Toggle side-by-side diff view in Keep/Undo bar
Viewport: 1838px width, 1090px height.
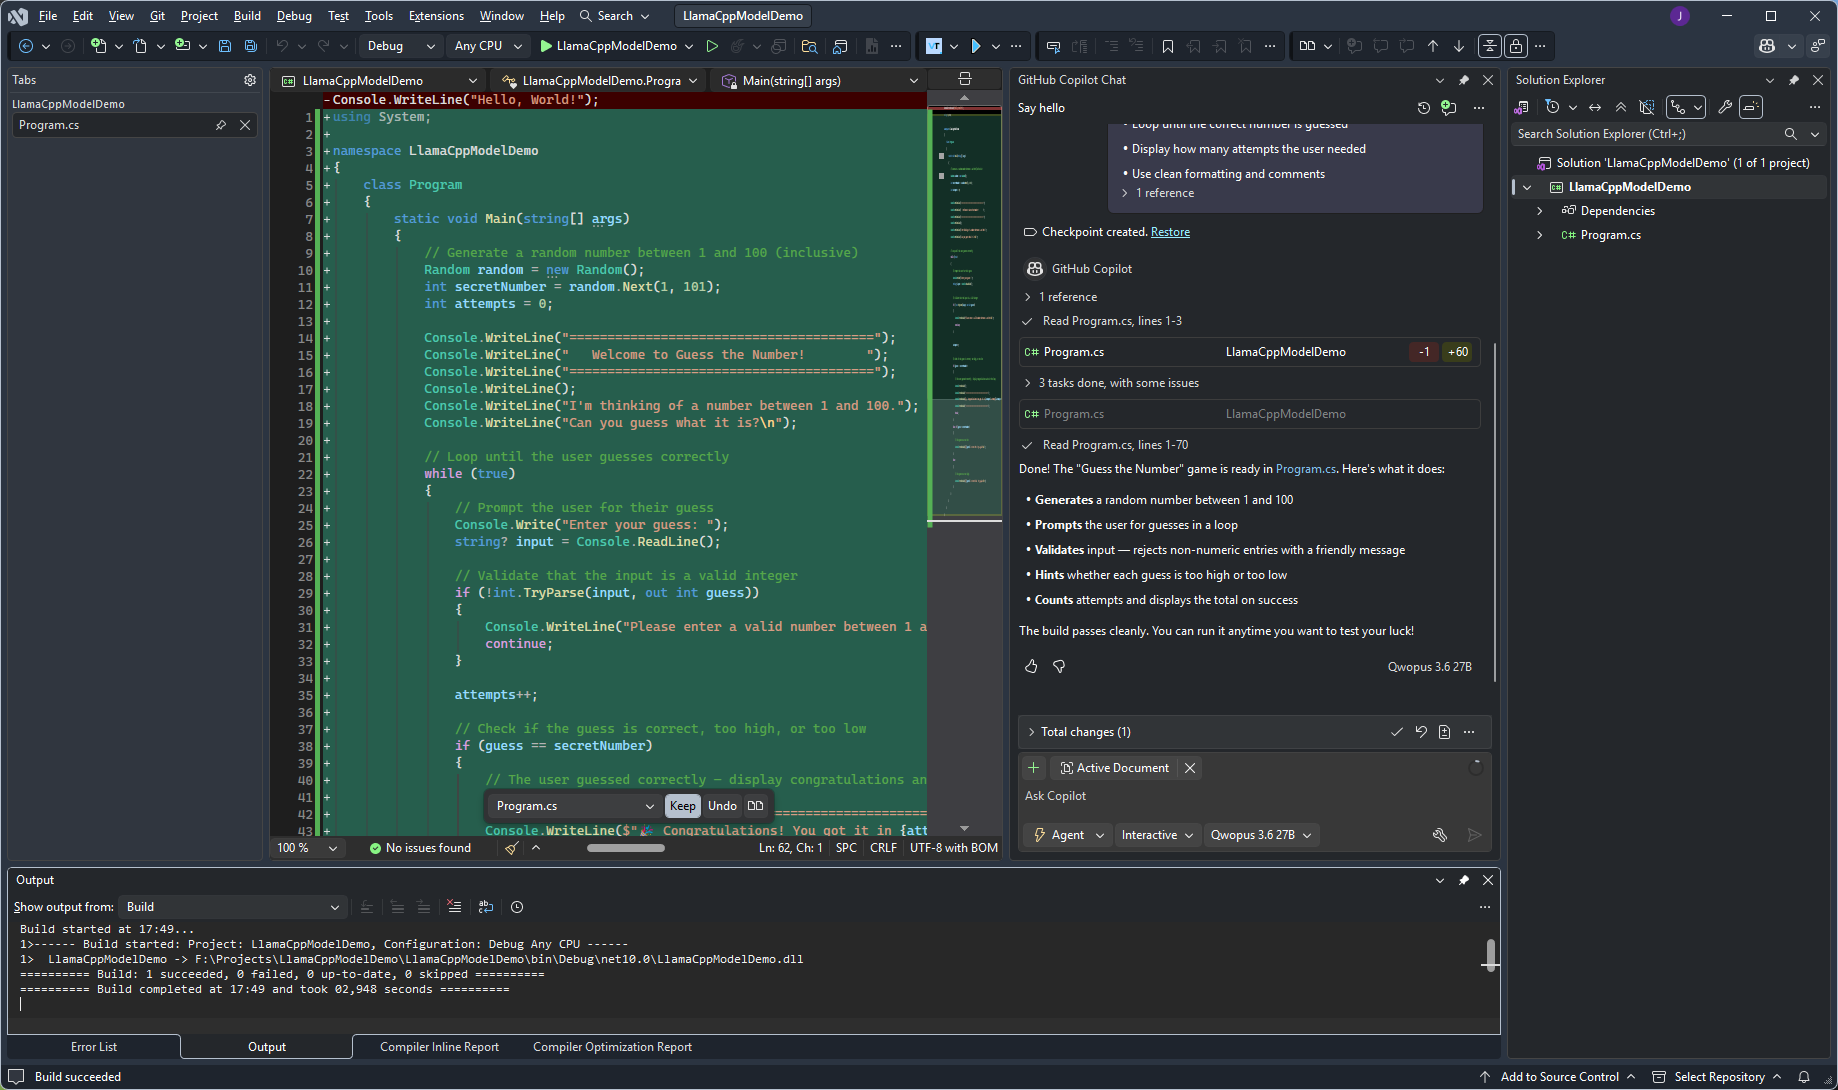coord(756,806)
